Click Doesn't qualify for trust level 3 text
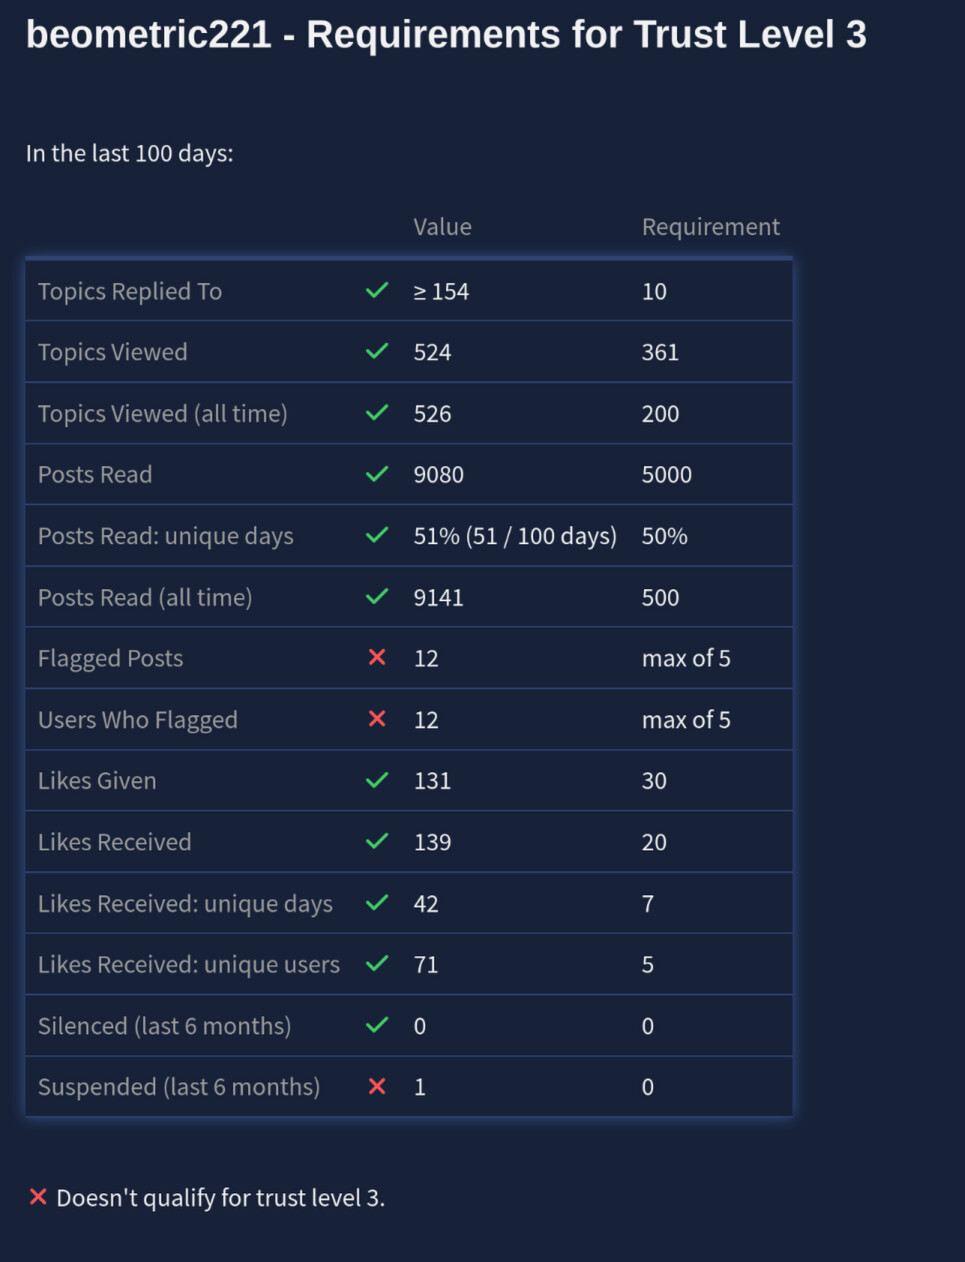Screen dimensions: 965x1262 (220, 1198)
